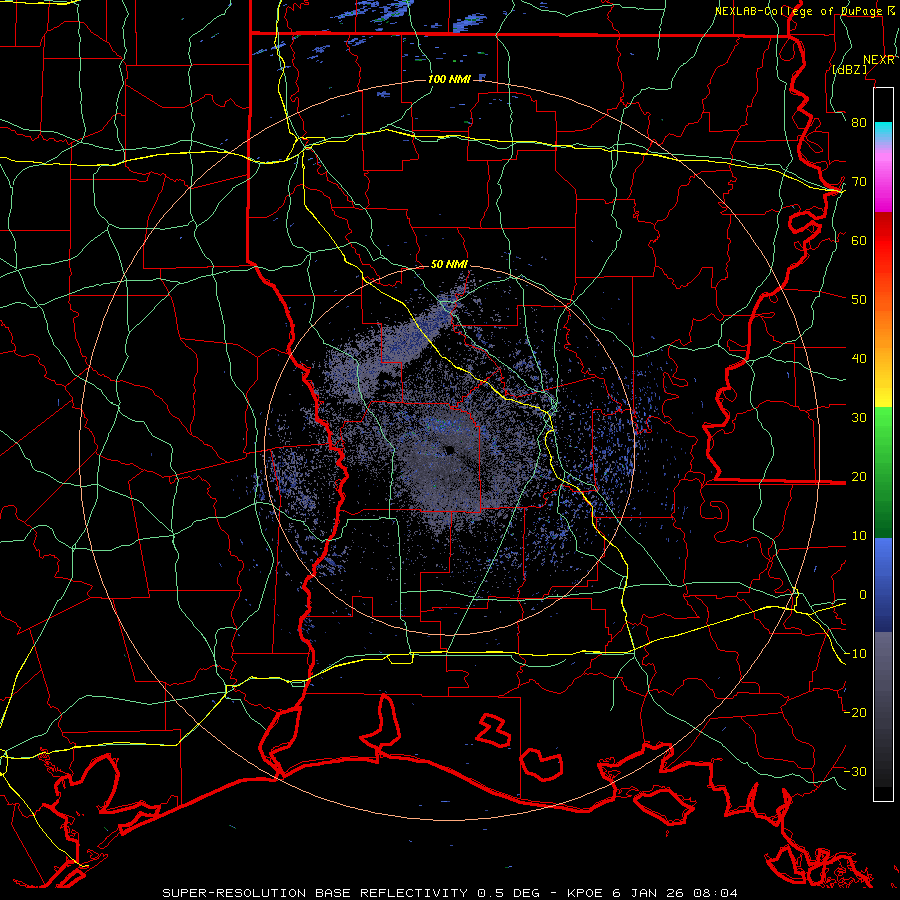Click the 30 dBZ scale value
Image resolution: width=900 pixels, height=900 pixels.
pos(859,418)
